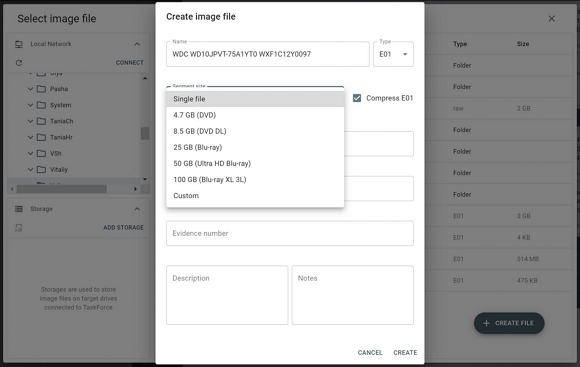Click the CANCEL button
The image size is (580, 367).
pos(370,353)
